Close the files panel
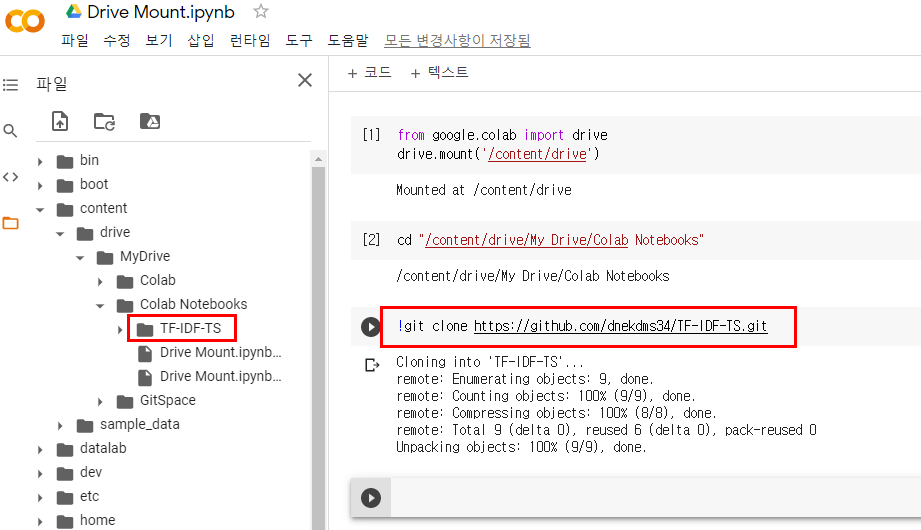Screen dimensions: 921x530 pos(305,80)
